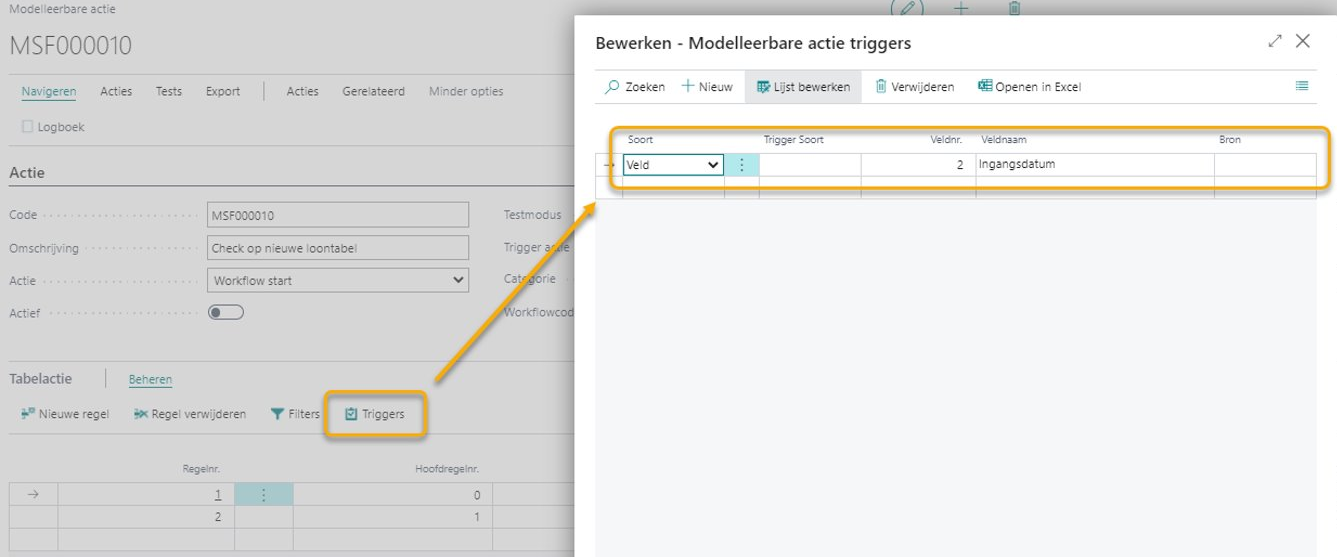
Task: Open the Gerelateerd menu
Action: pos(373,91)
